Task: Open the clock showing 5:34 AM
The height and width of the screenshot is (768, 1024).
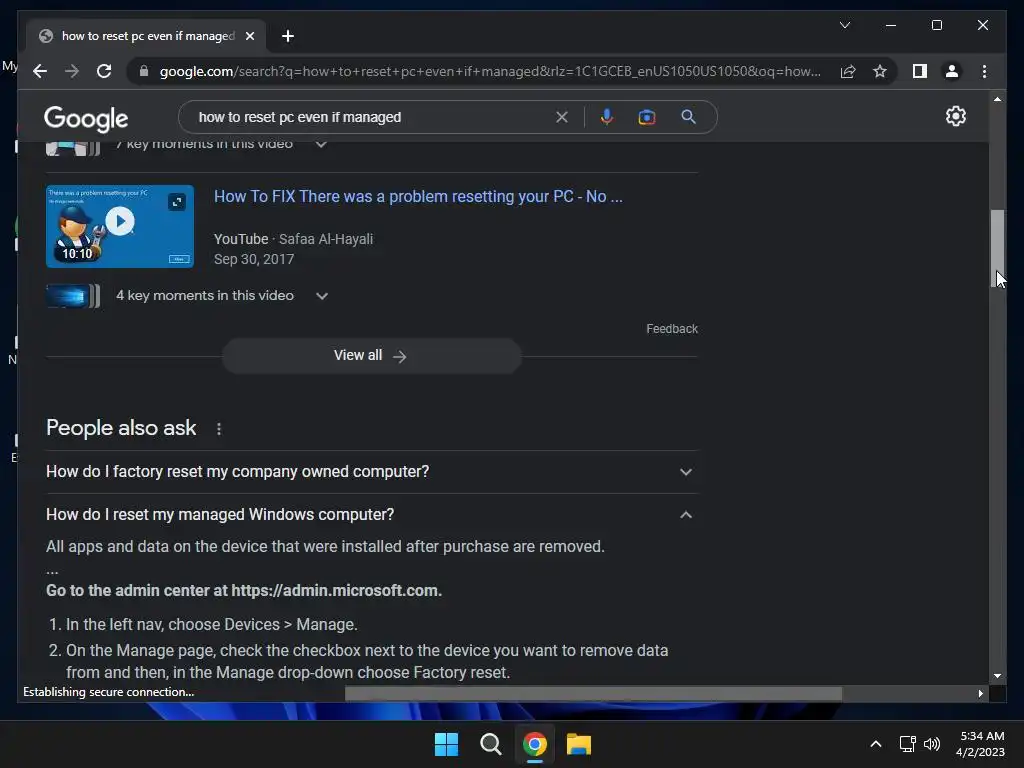Action: pos(980,744)
